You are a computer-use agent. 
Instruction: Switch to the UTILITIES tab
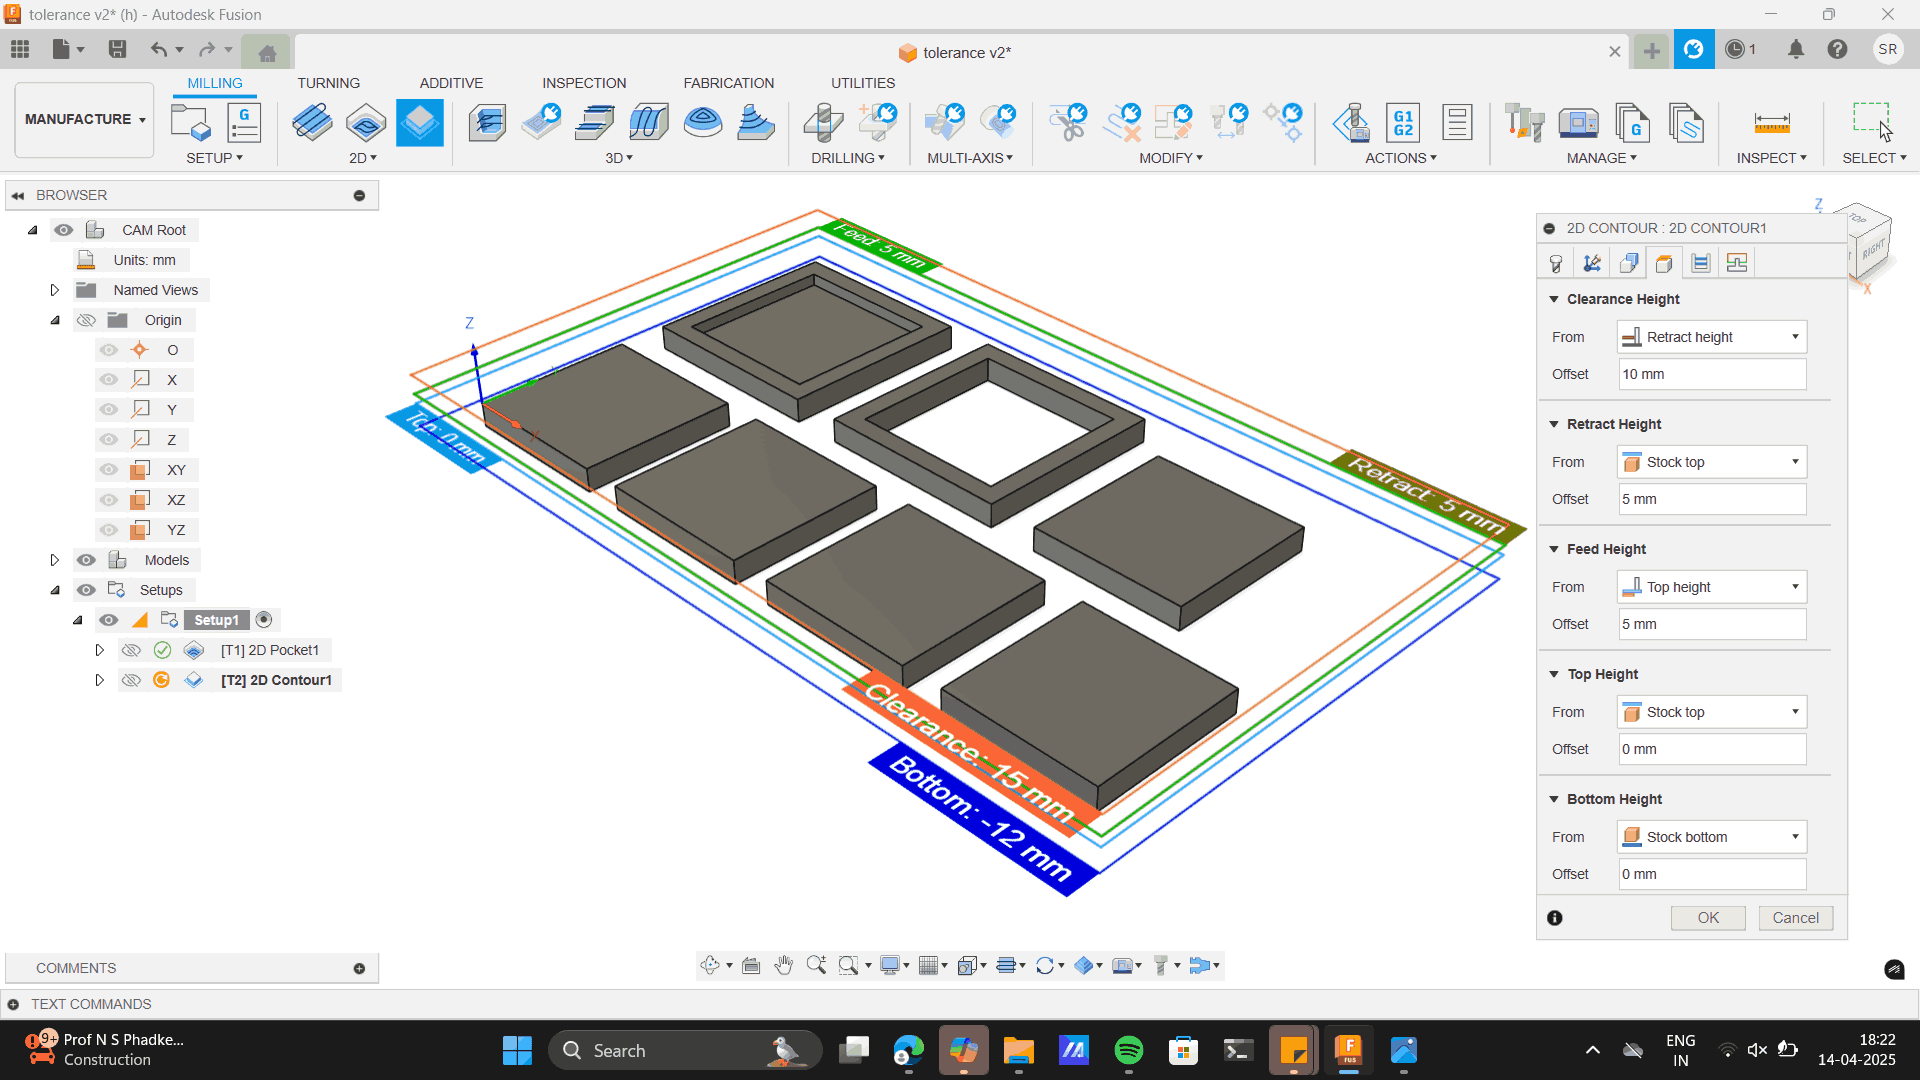pyautogui.click(x=863, y=83)
